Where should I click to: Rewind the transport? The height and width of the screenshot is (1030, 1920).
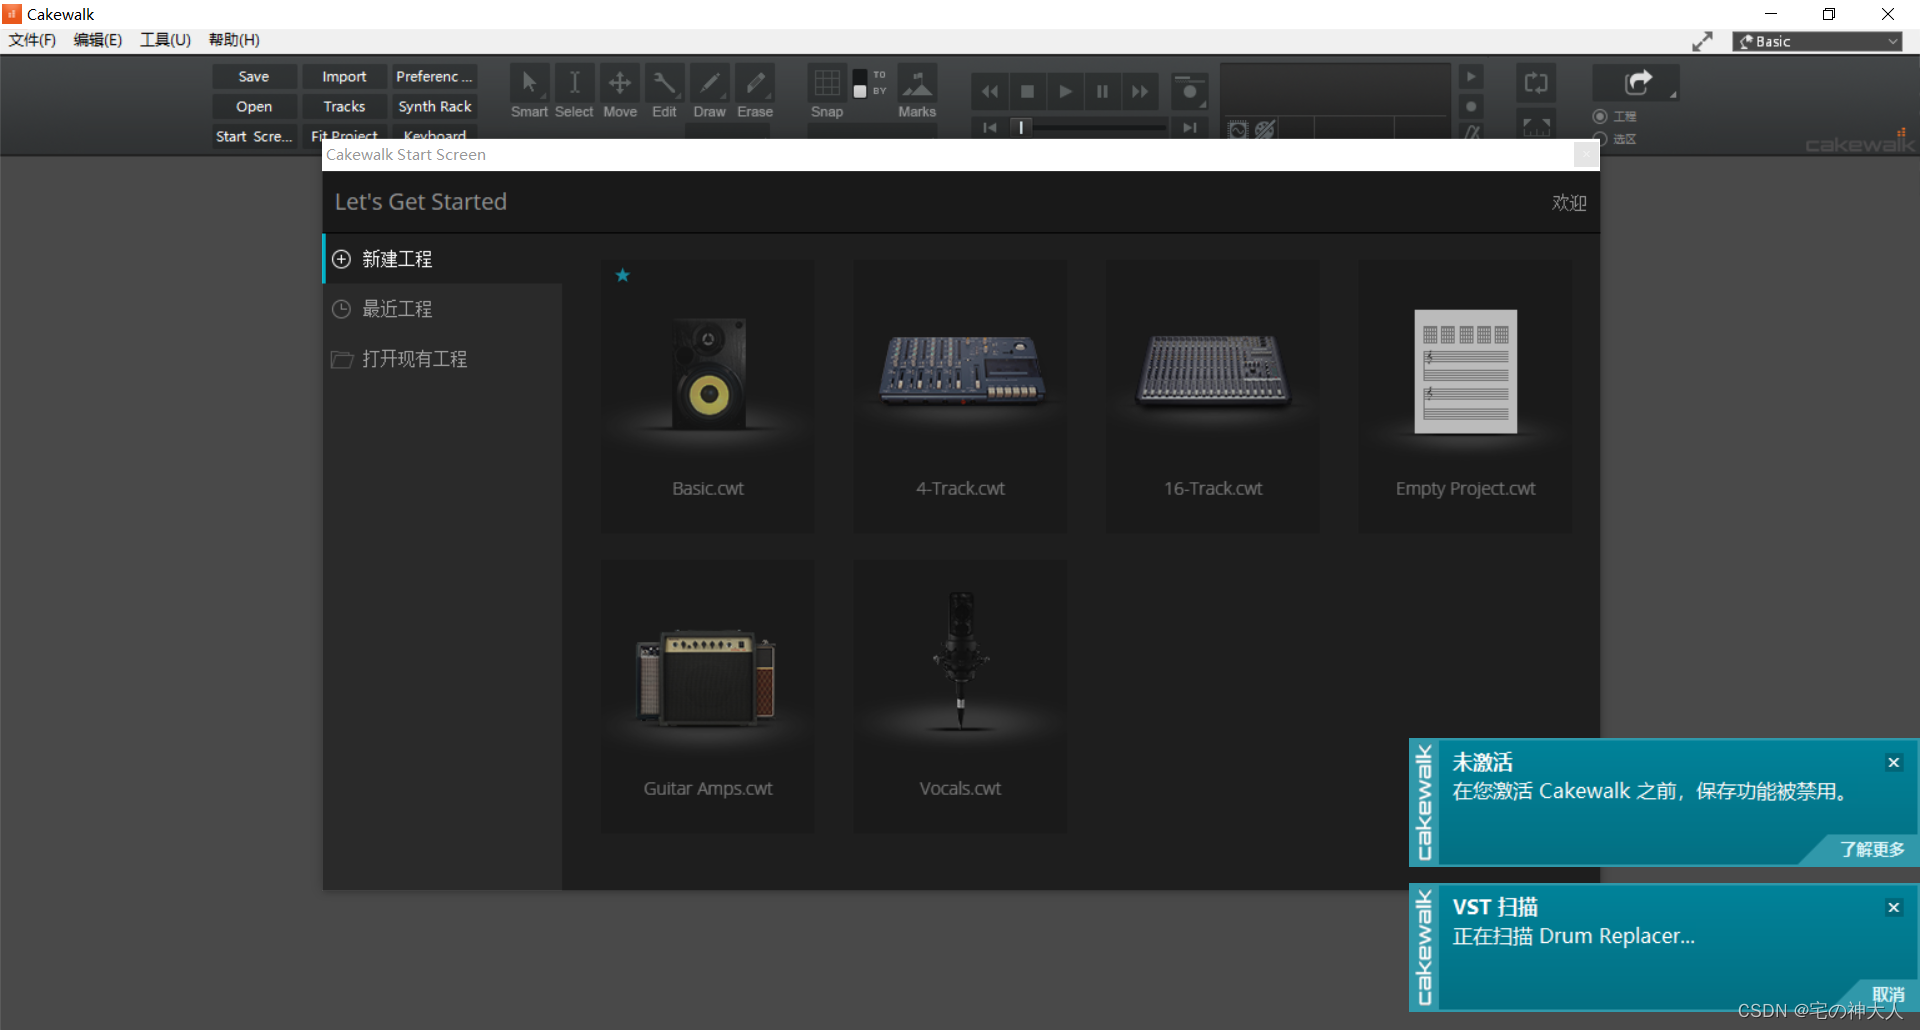[x=990, y=92]
